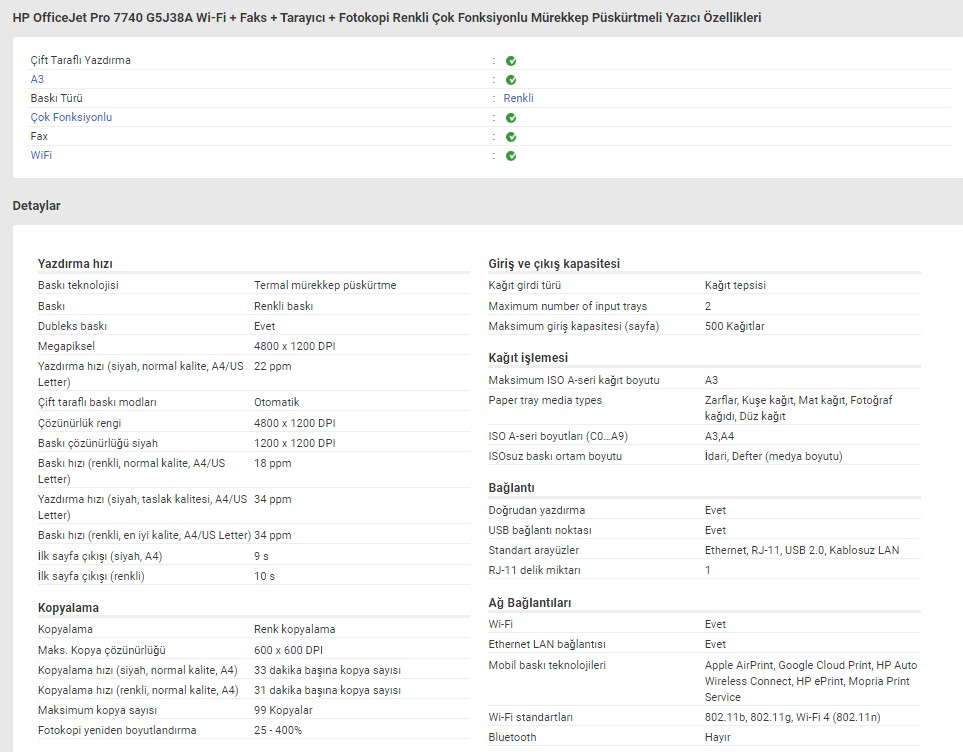Click the 1200 x 1200 DPI value
This screenshot has height=752, width=963.
pyautogui.click(x=295, y=443)
